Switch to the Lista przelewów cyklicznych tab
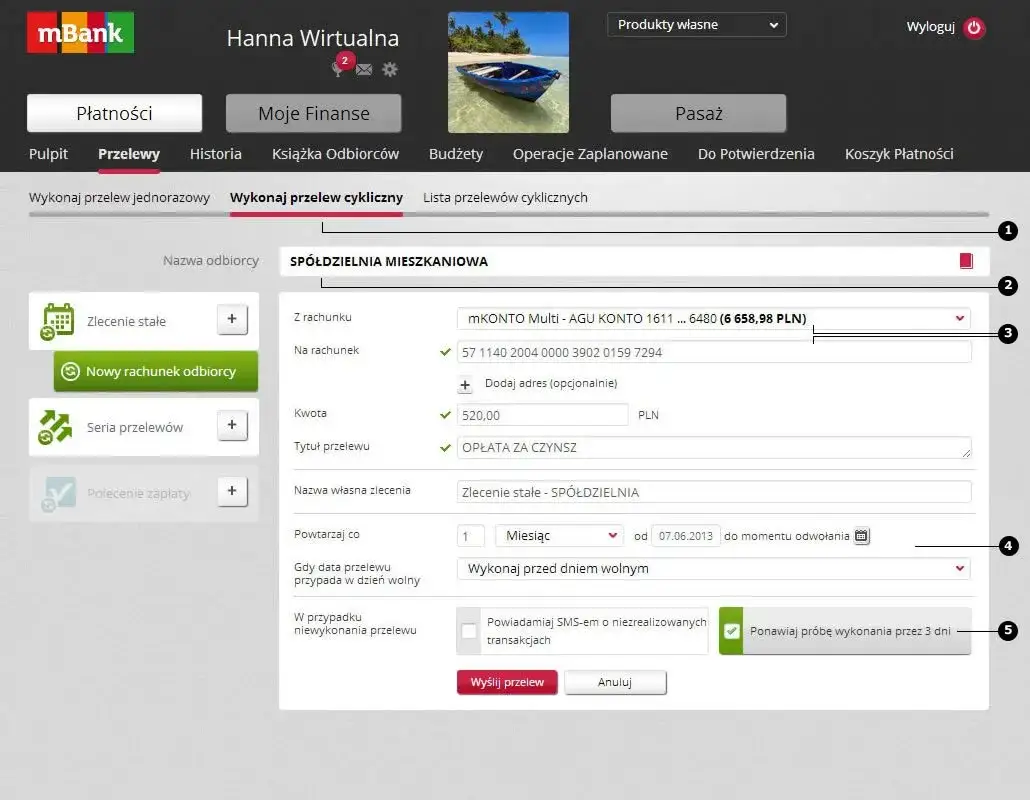The image size is (1030, 800). pyautogui.click(x=504, y=197)
